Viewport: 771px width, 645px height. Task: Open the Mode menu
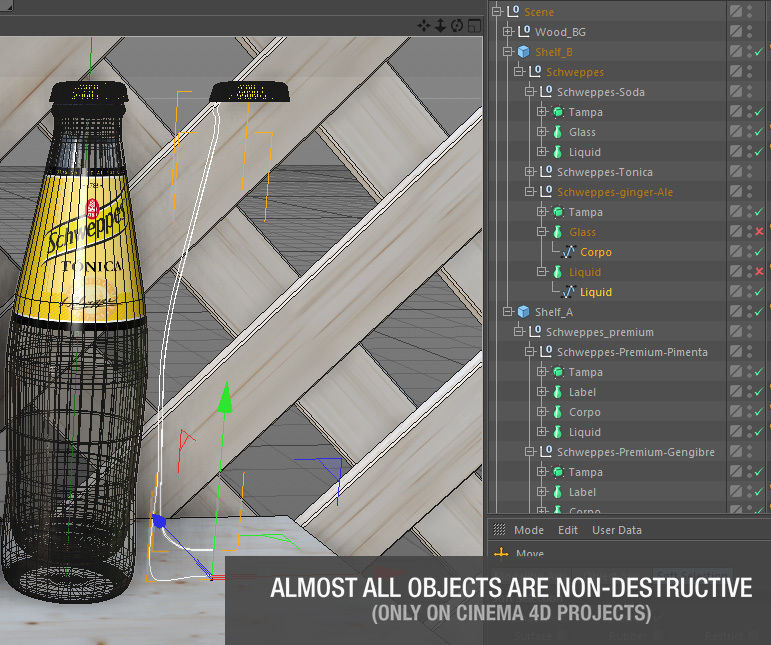pyautogui.click(x=529, y=530)
